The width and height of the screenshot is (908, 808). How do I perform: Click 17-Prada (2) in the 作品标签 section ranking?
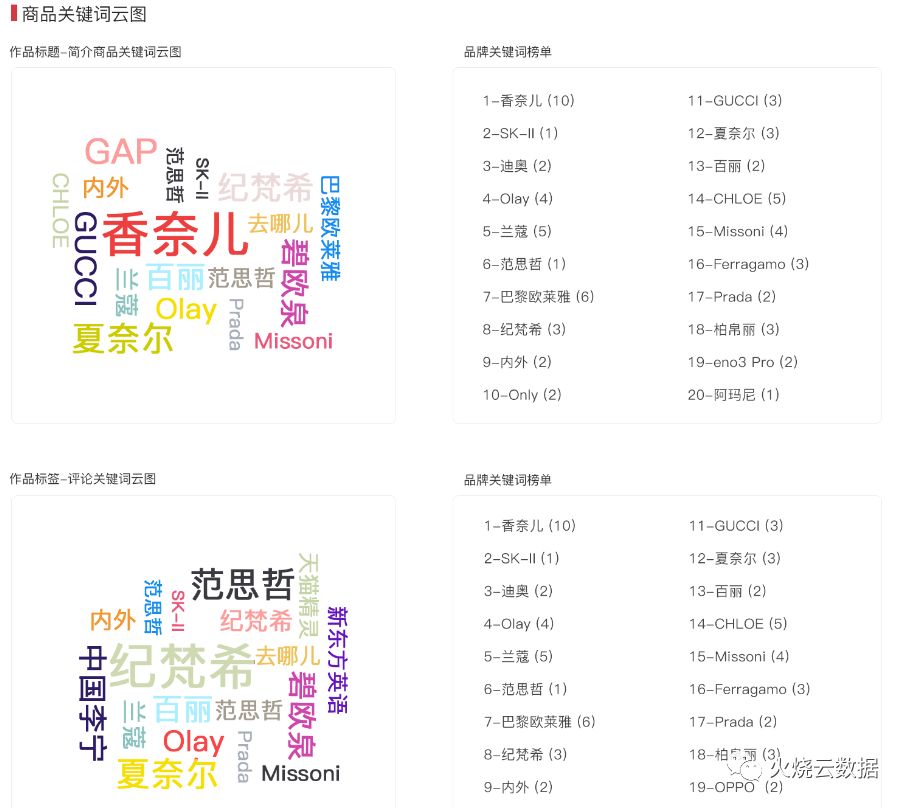click(733, 722)
